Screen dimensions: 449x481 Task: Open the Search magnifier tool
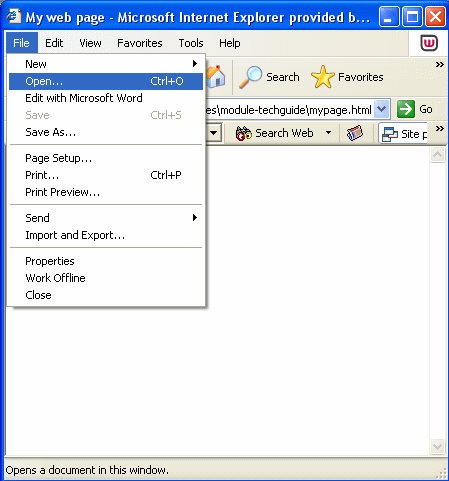pyautogui.click(x=251, y=77)
